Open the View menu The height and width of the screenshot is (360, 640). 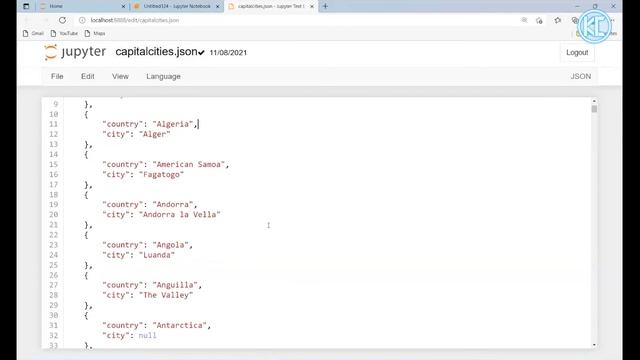point(120,76)
